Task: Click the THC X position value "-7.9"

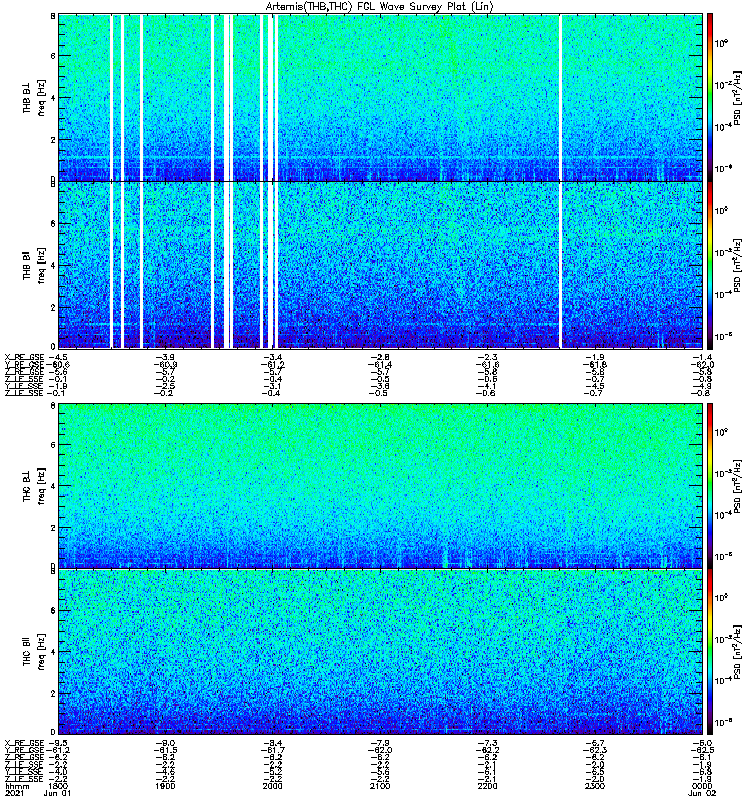Action: coord(380,743)
